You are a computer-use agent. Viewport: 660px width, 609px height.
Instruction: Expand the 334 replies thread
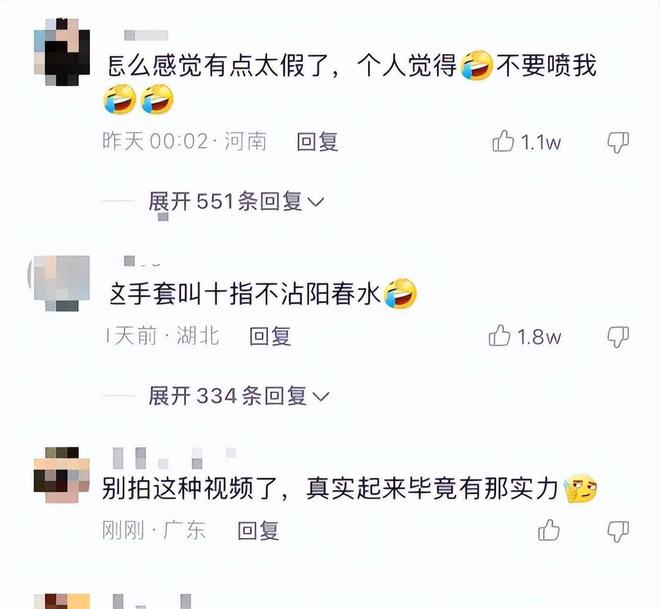click(238, 396)
